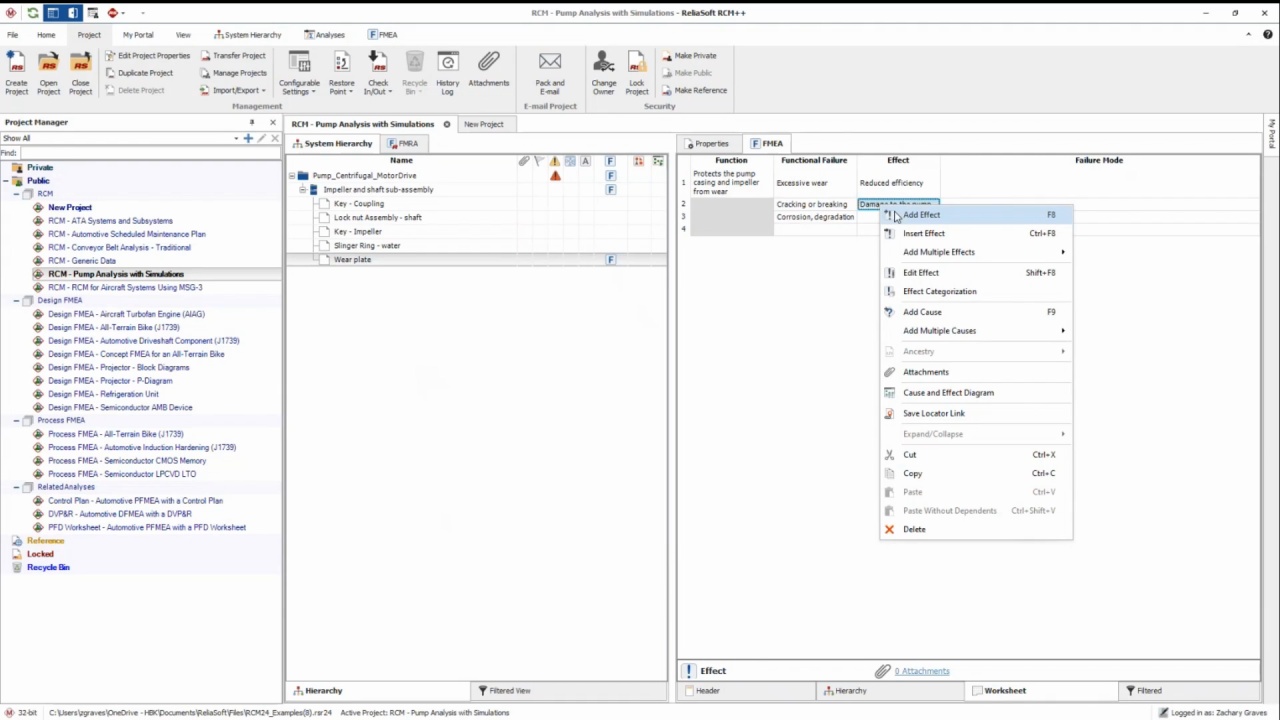The height and width of the screenshot is (720, 1280).
Task: Add a new filter with the plus icon
Action: (x=248, y=138)
